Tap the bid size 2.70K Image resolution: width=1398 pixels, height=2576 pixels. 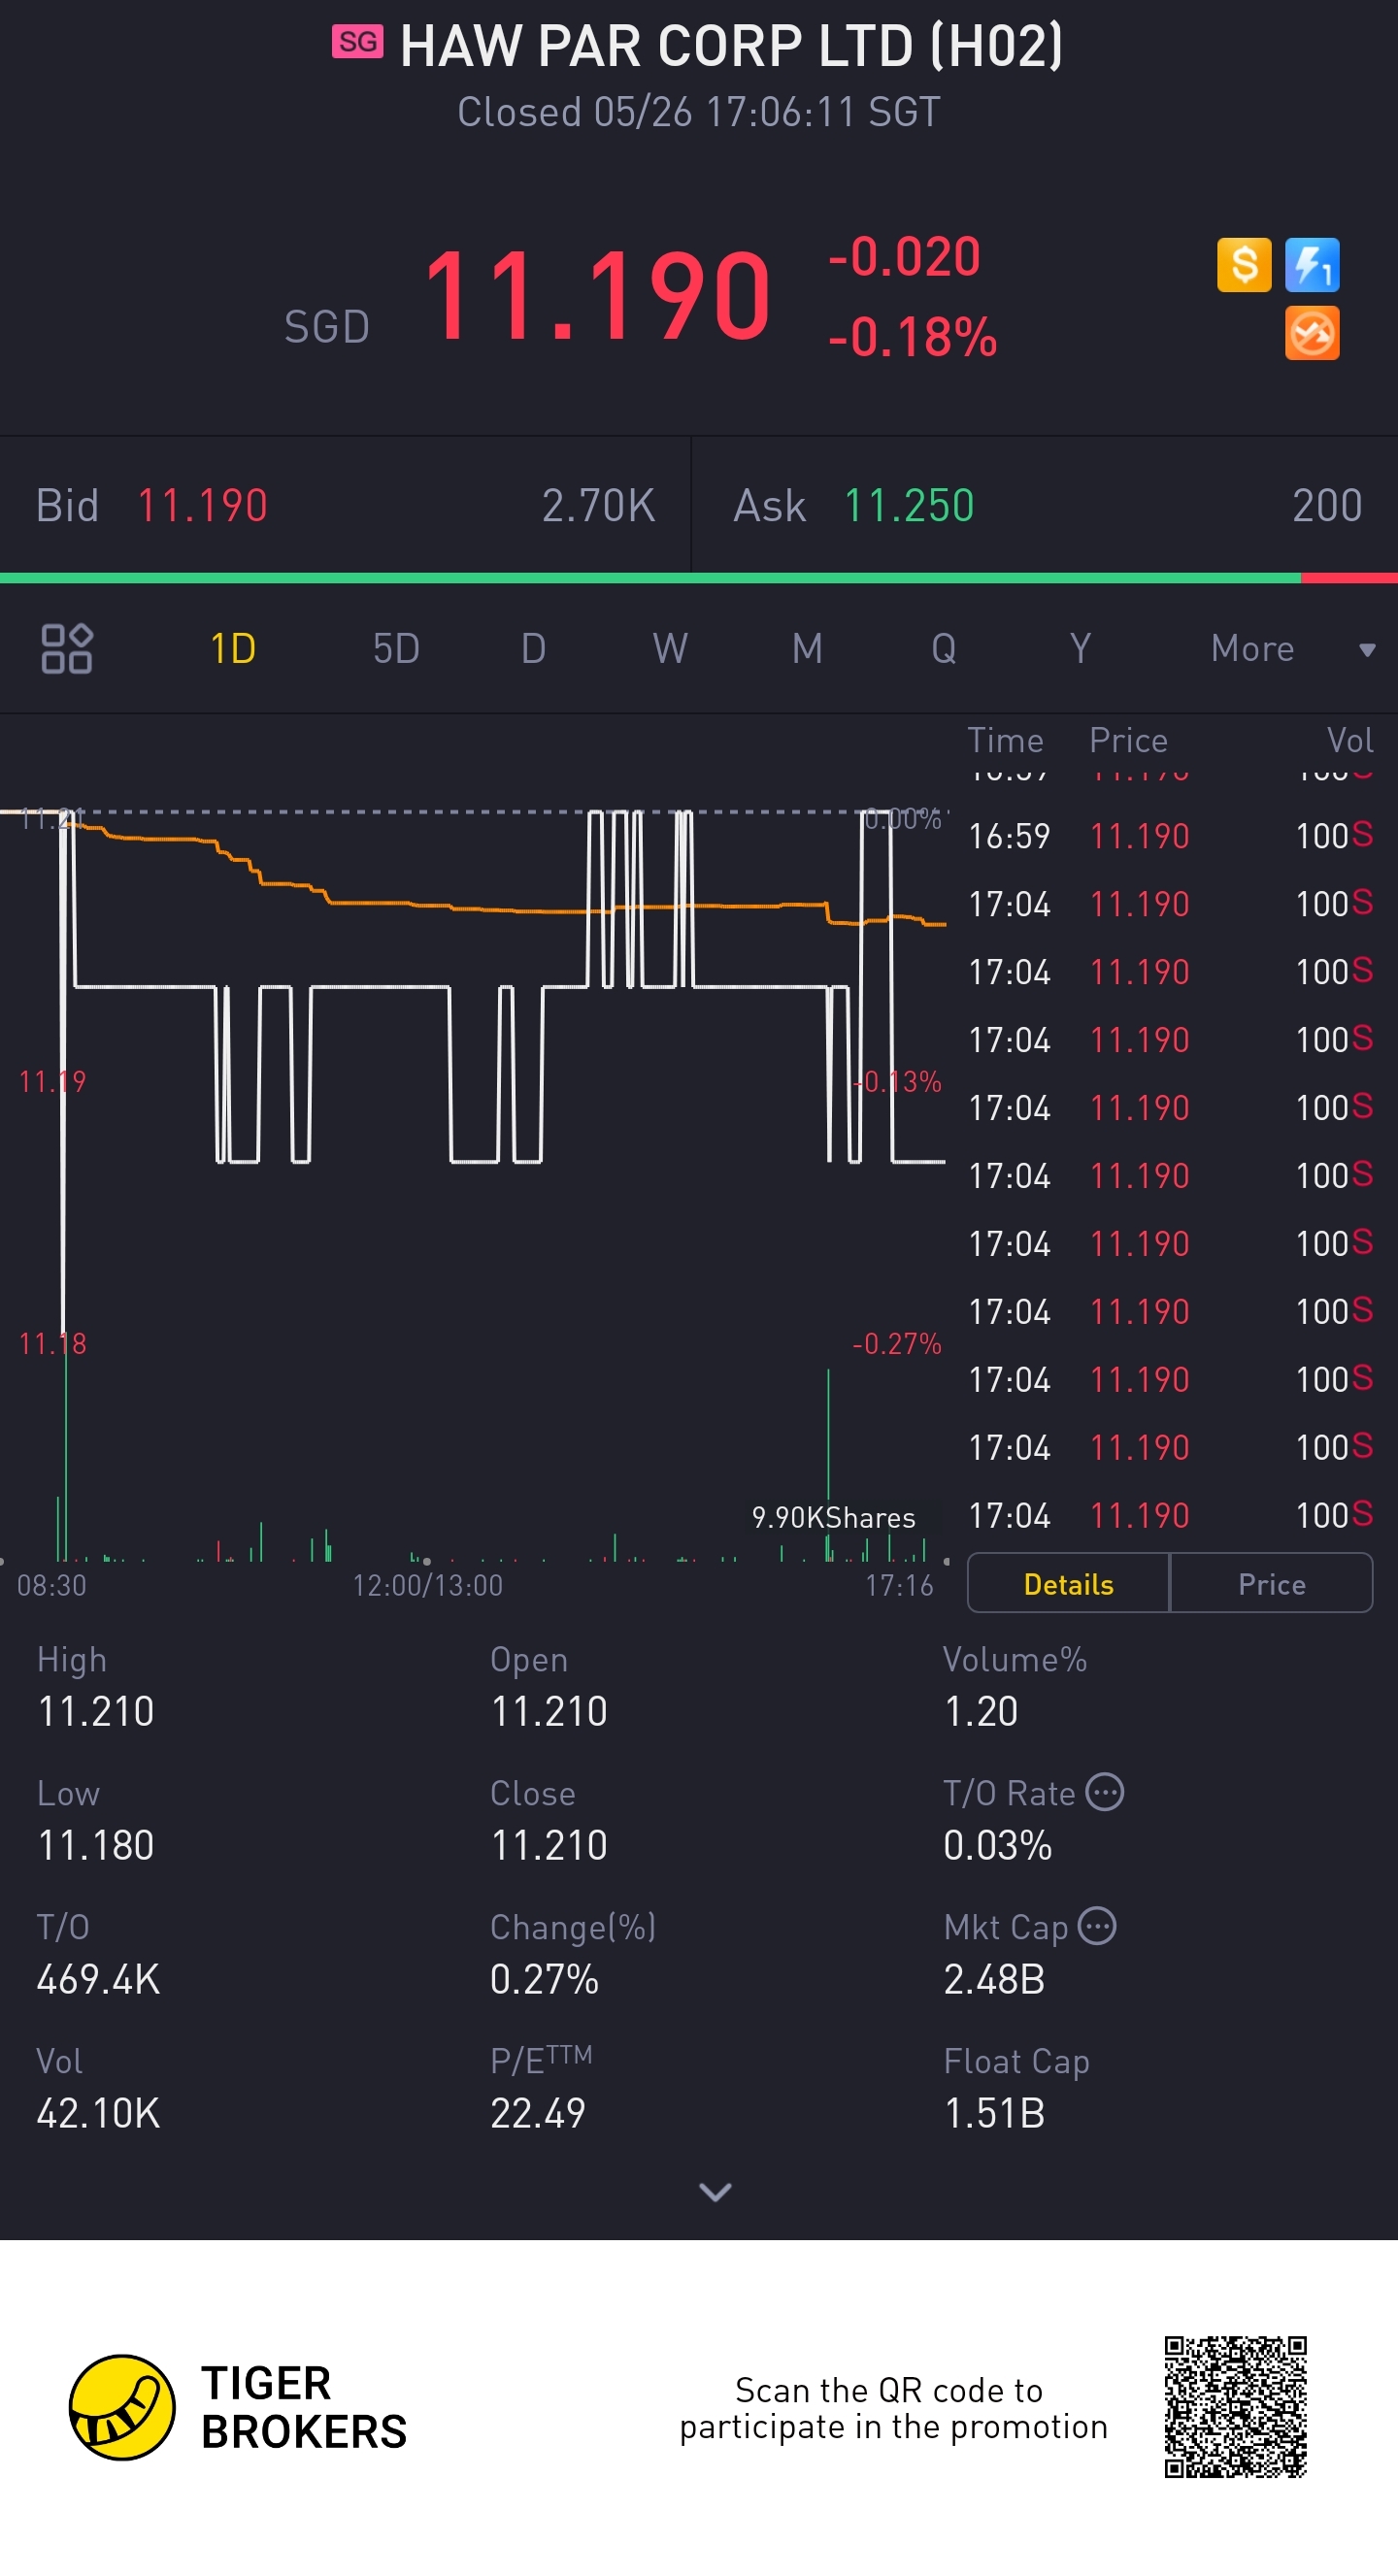598,506
